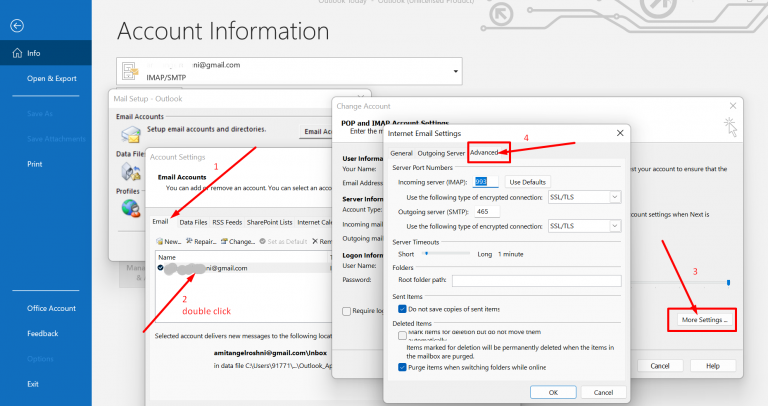The image size is (768, 406).
Task: Open the account selector dropdown for gmail.com
Action: click(456, 72)
